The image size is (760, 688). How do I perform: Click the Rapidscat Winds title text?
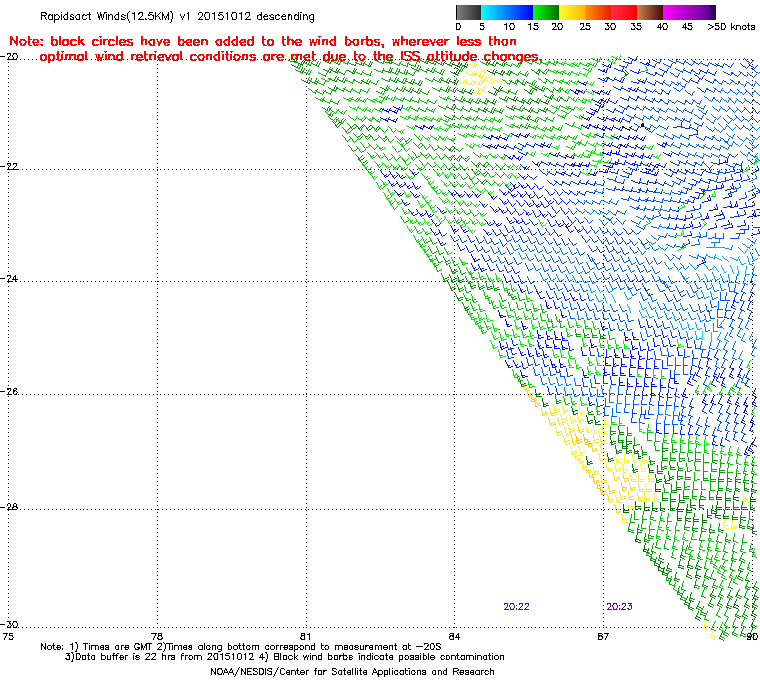pyautogui.click(x=177, y=16)
